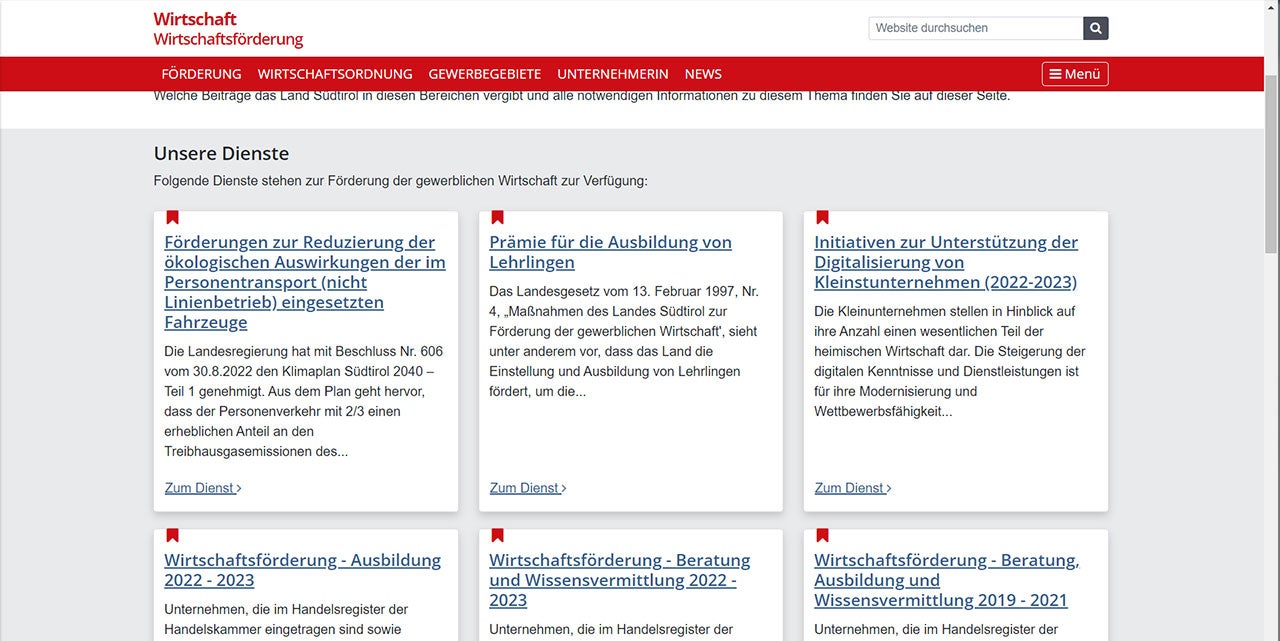Open Wirtschaftsförderung - Beratung, Ausbildung 2019 - 2021 link
1280x641 pixels.
(x=947, y=580)
